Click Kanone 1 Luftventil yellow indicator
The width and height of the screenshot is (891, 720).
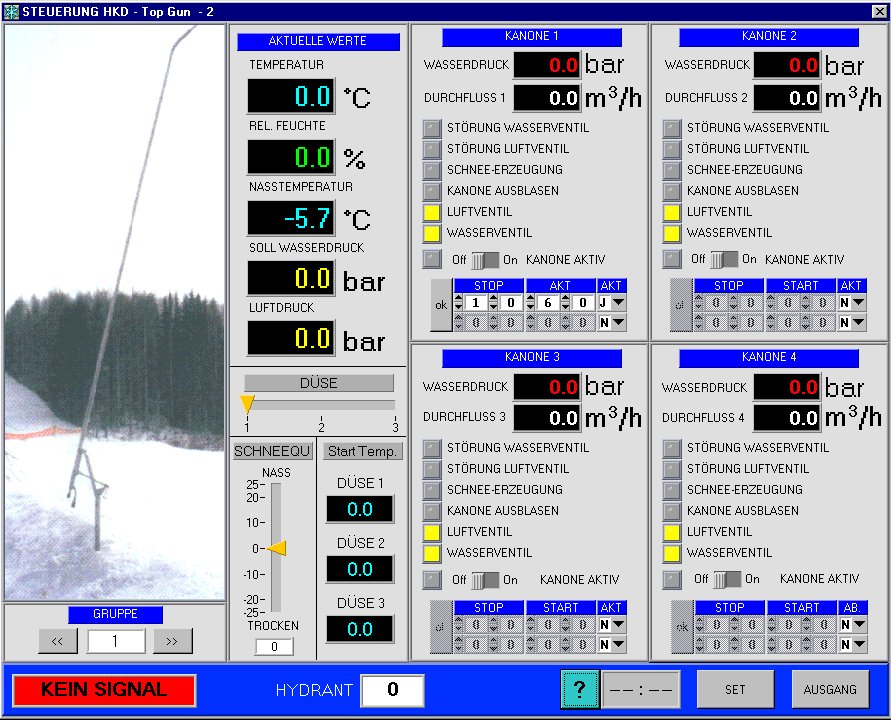(432, 212)
